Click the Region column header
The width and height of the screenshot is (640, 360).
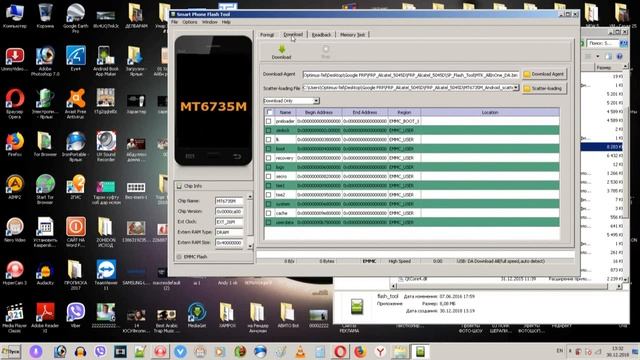point(404,112)
